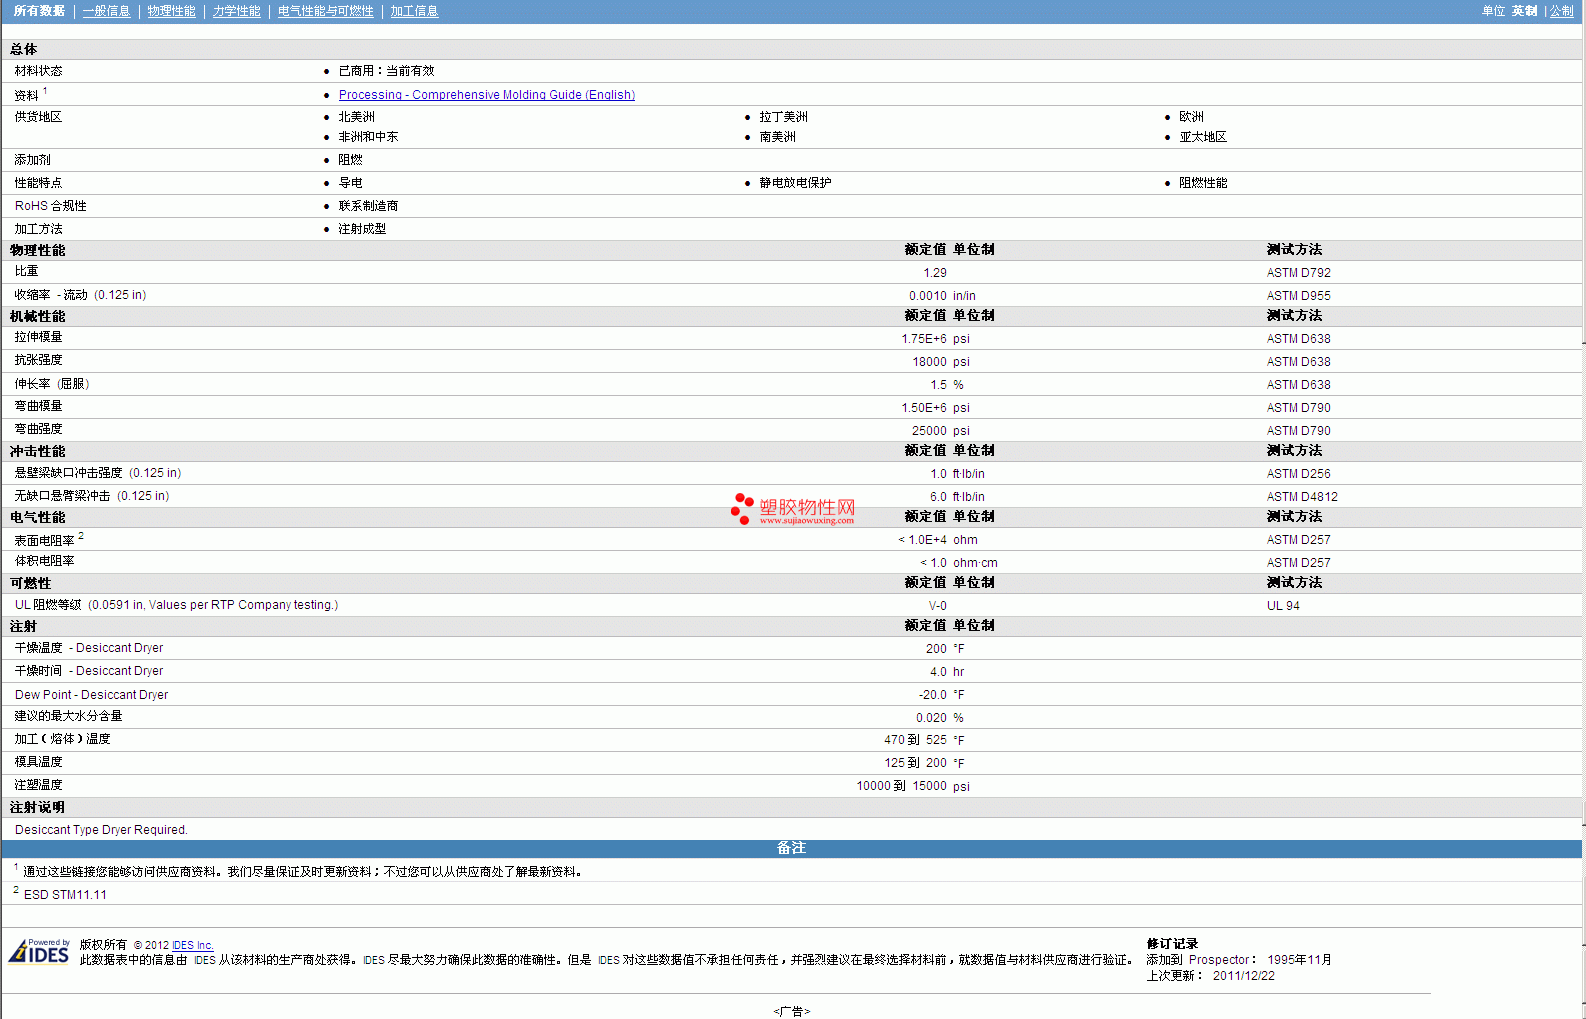The height and width of the screenshot is (1019, 1586).
Task: Open the 电气性能与可燃性 tab
Action: [x=325, y=11]
